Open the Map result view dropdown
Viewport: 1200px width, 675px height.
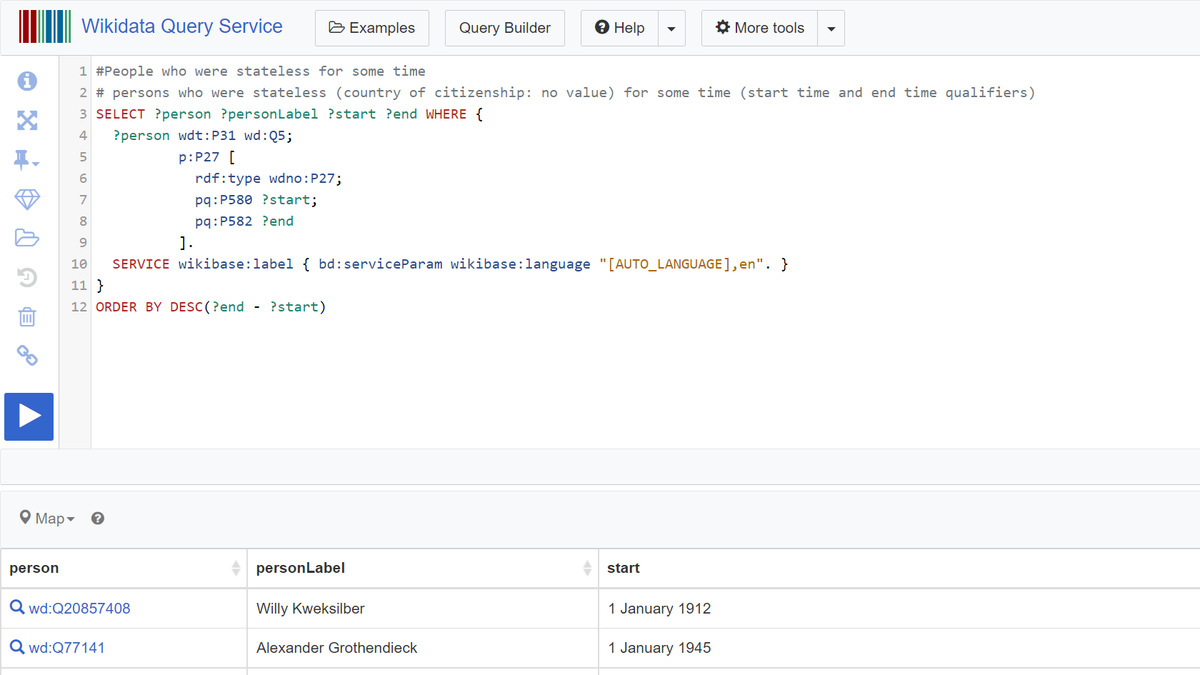coord(48,518)
